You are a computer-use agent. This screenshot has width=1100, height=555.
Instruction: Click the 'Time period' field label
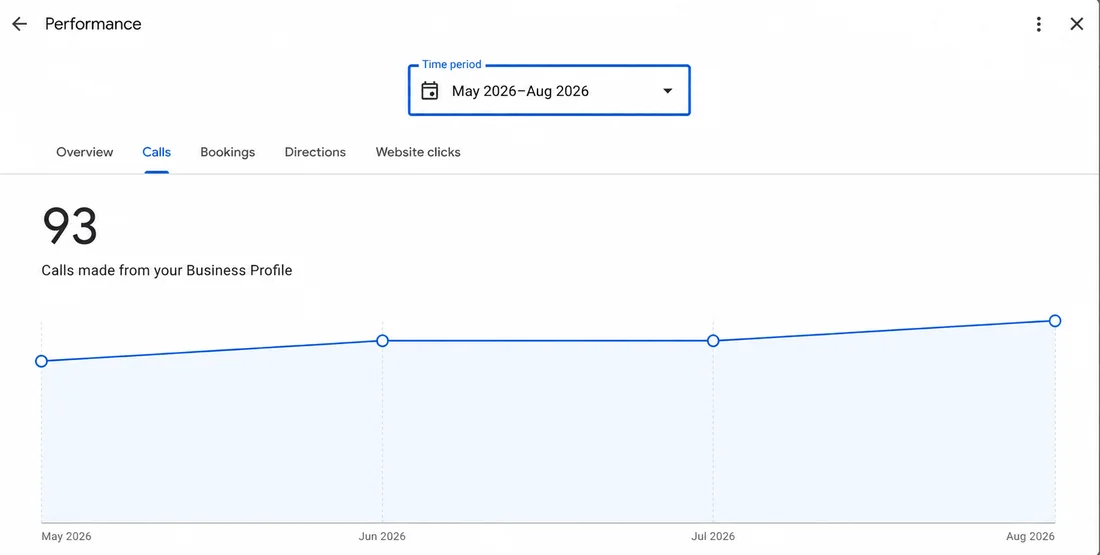pos(452,65)
